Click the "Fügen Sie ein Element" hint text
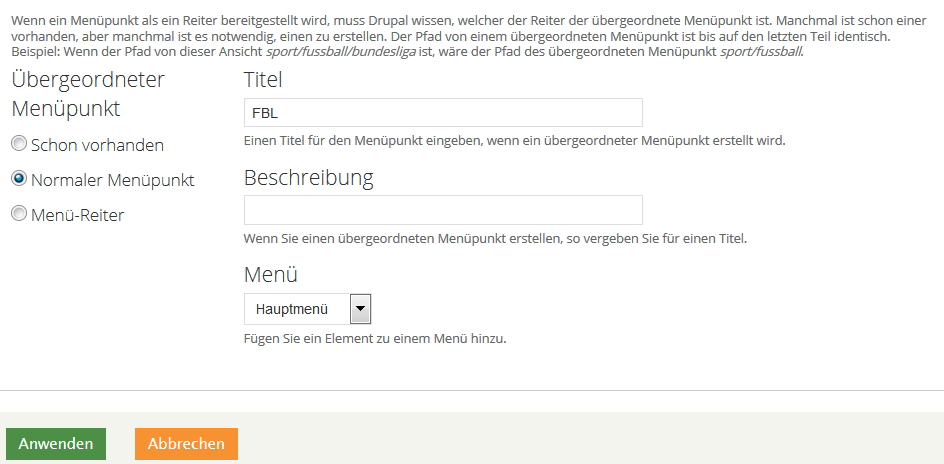This screenshot has height=464, width=944. [375, 339]
